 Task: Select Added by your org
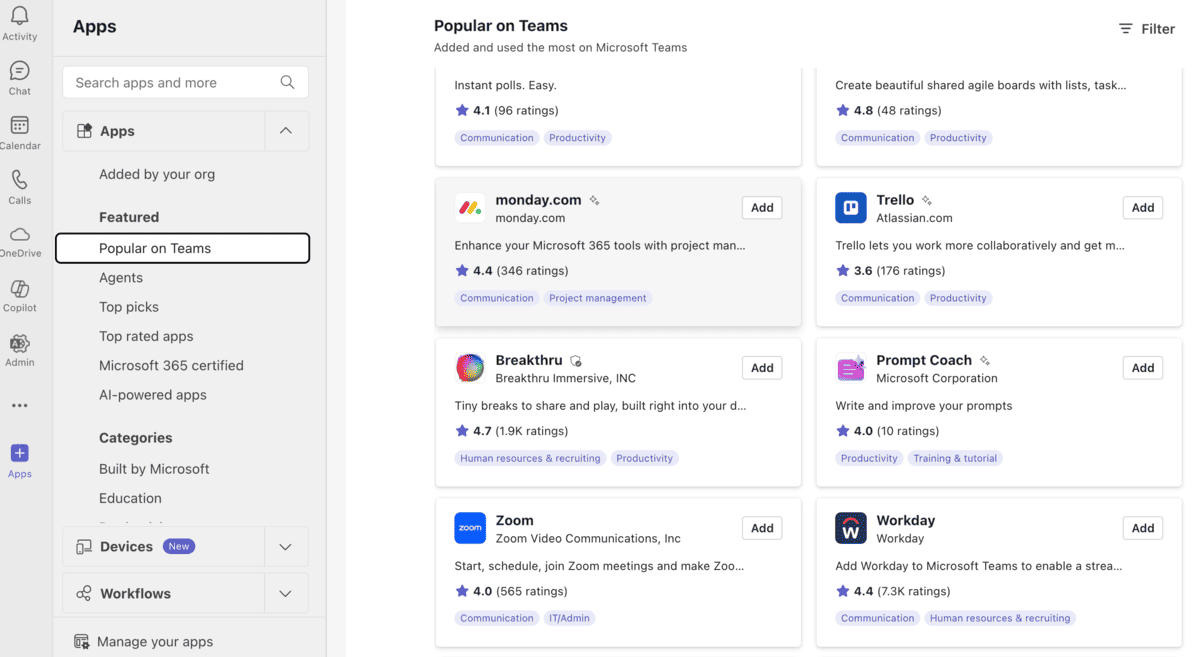157,174
